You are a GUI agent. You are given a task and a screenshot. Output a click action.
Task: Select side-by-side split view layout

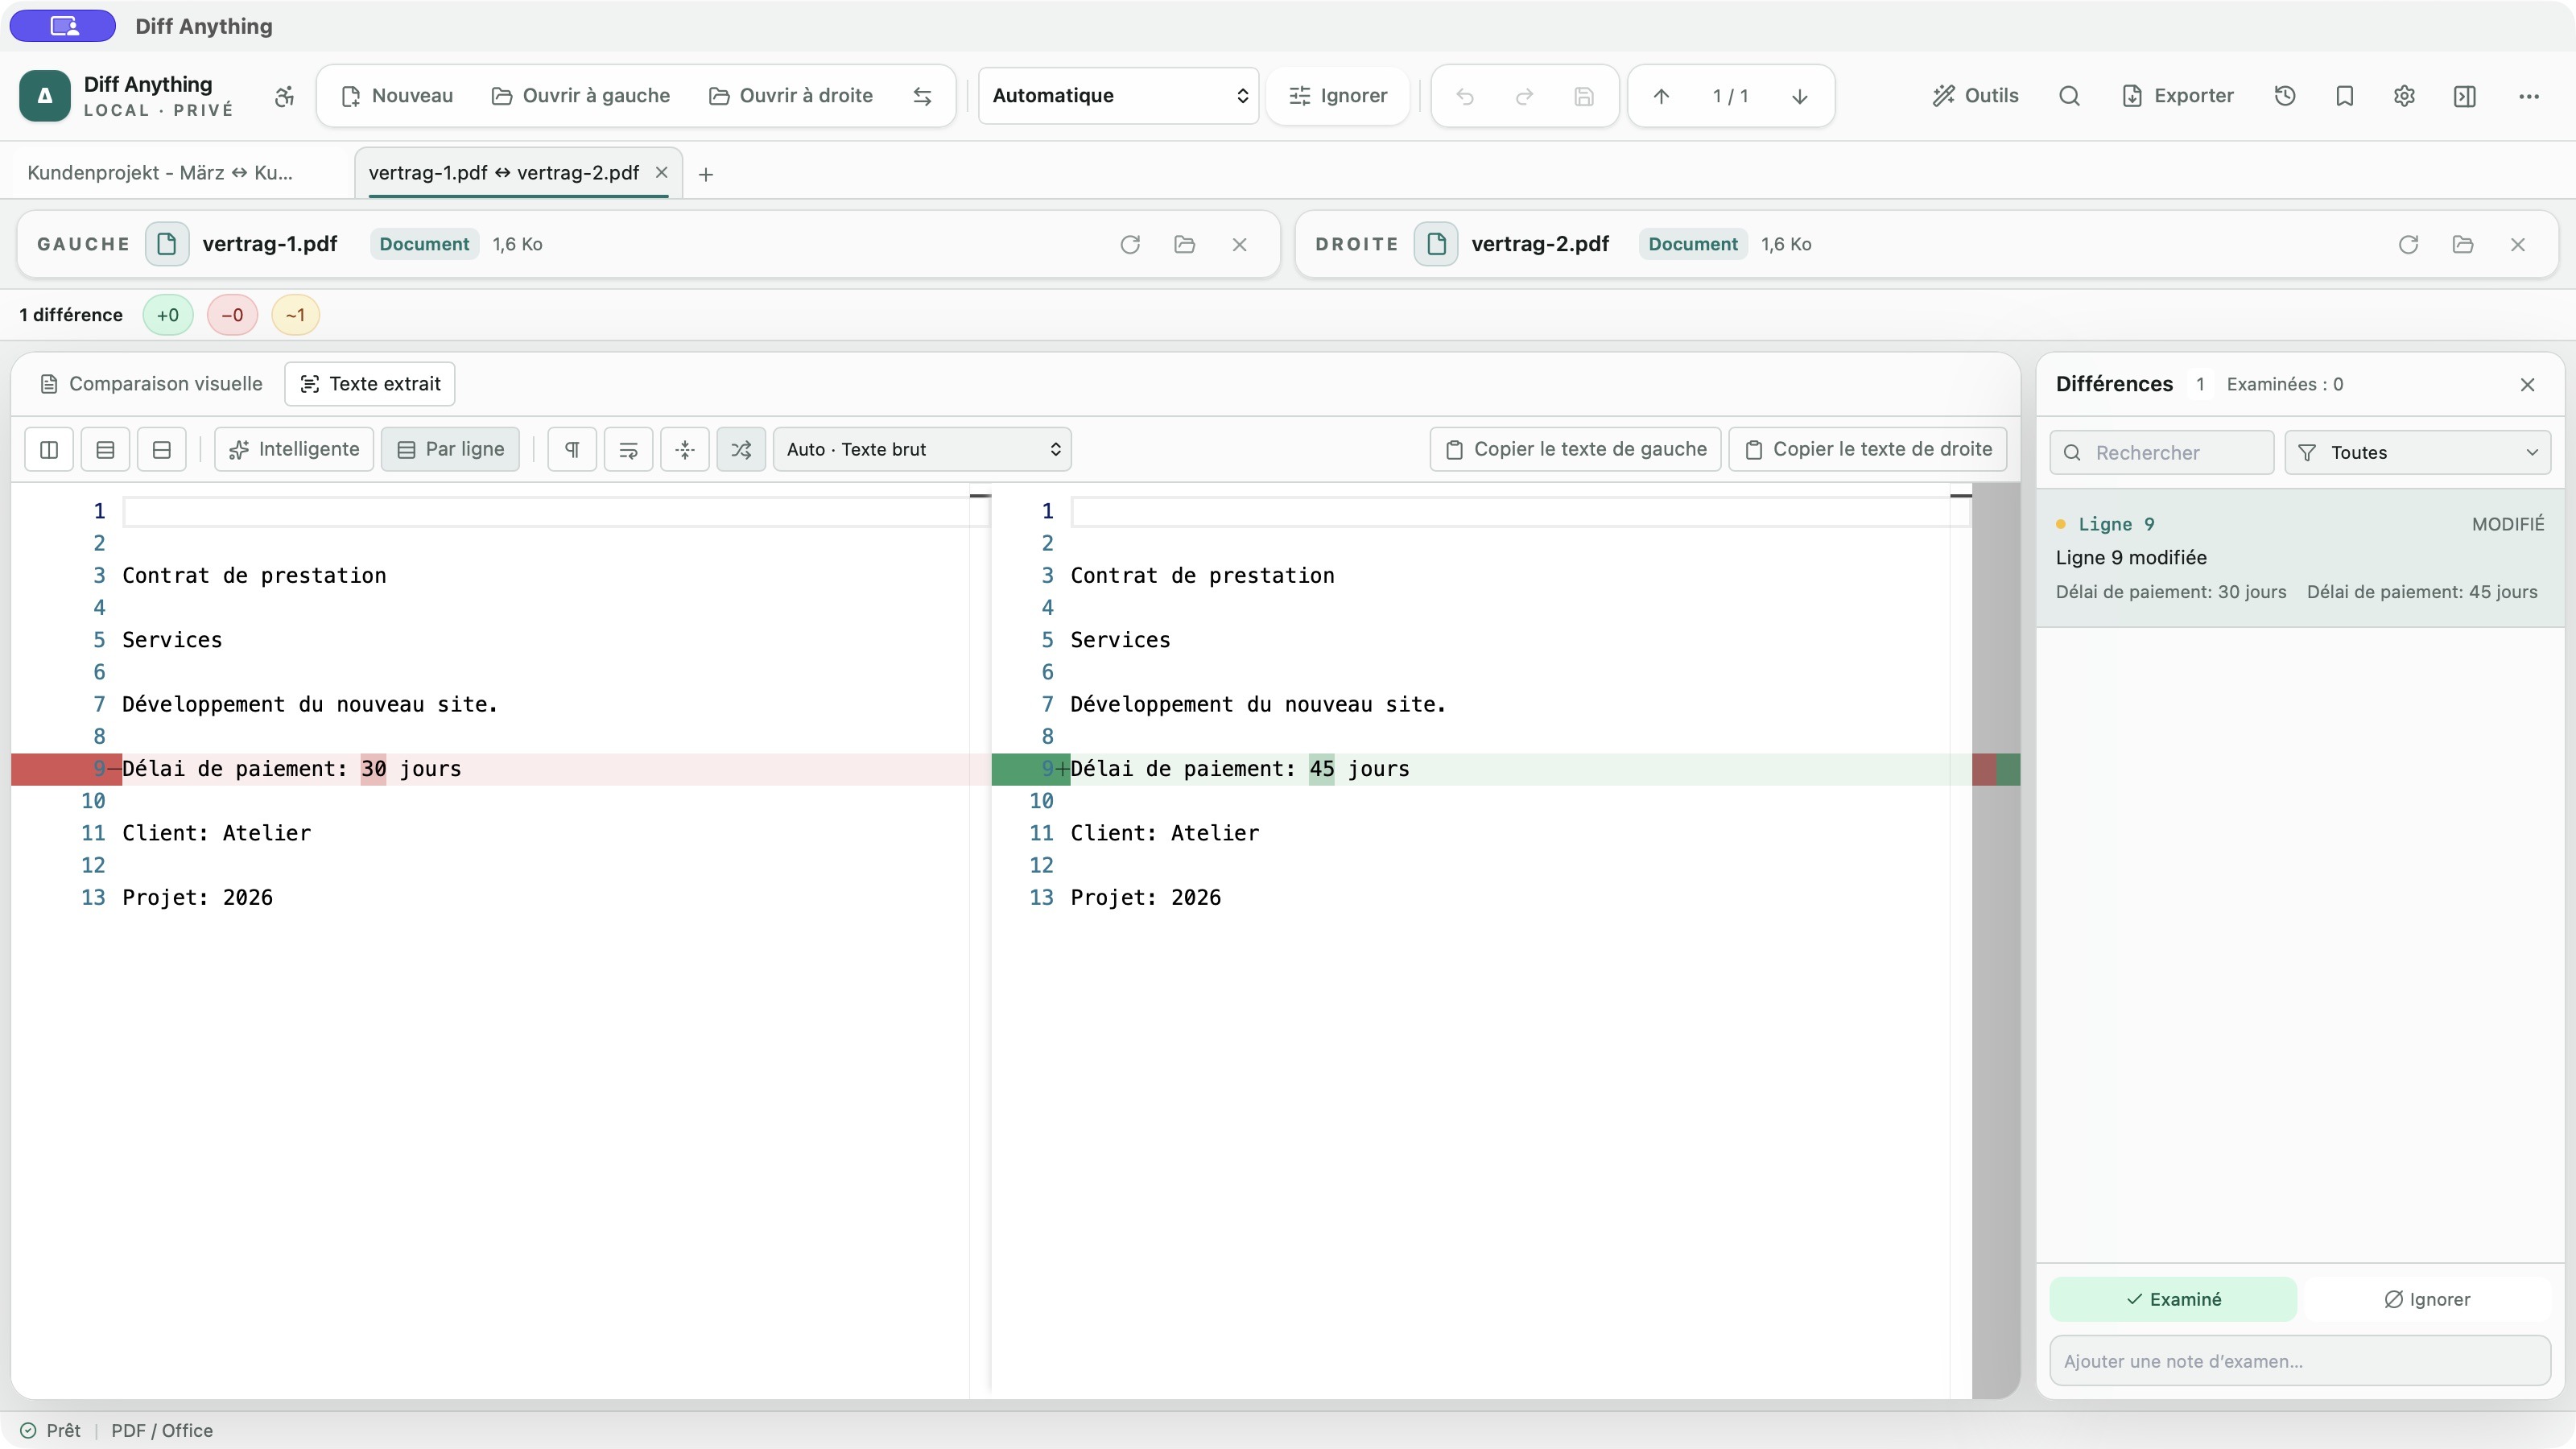tap(49, 450)
